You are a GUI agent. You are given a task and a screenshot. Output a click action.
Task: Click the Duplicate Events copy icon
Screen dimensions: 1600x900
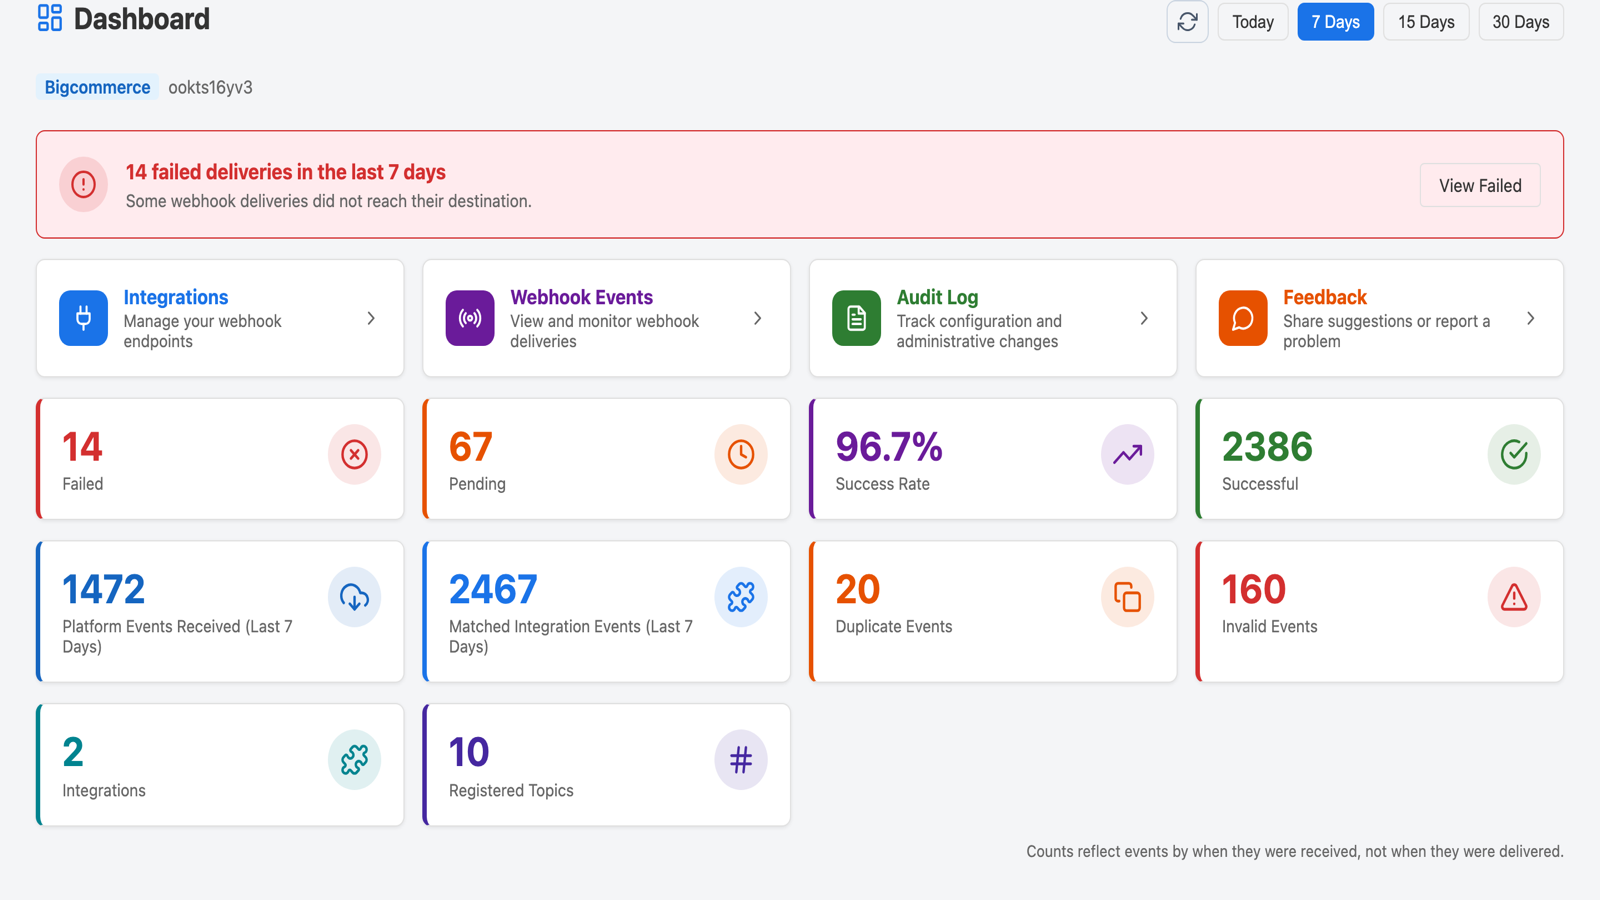(1127, 597)
